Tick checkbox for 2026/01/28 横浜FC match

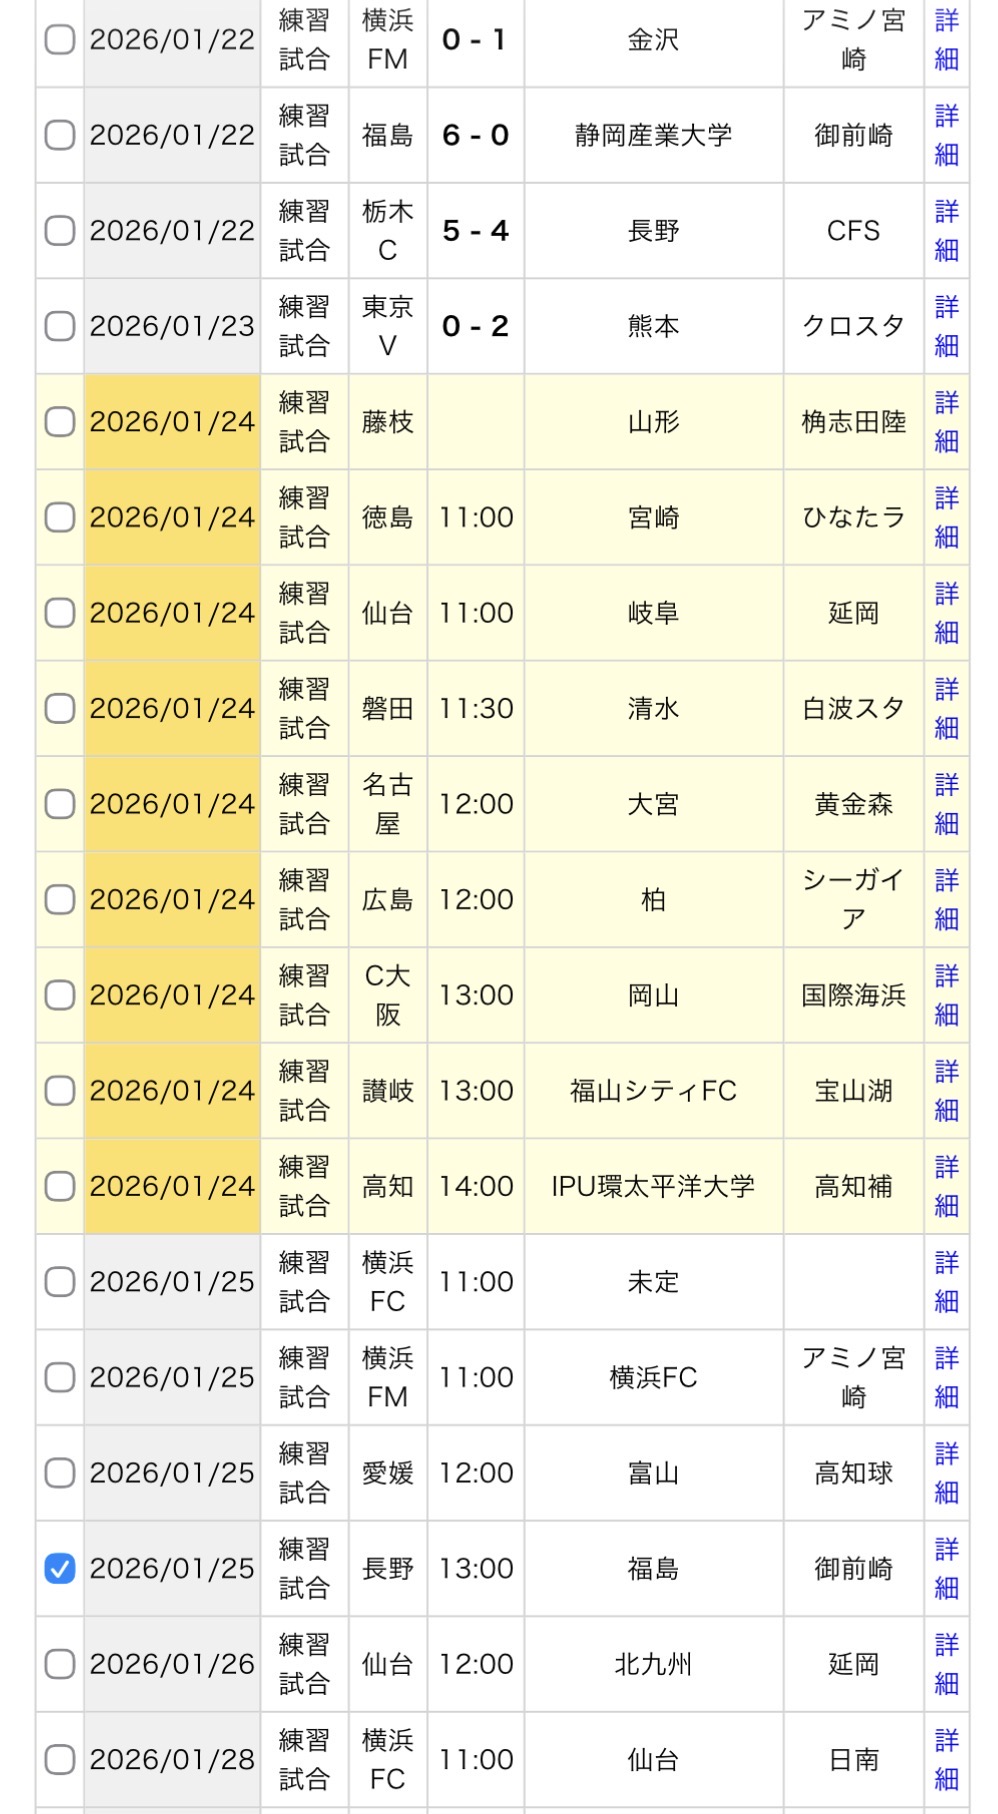60,1760
